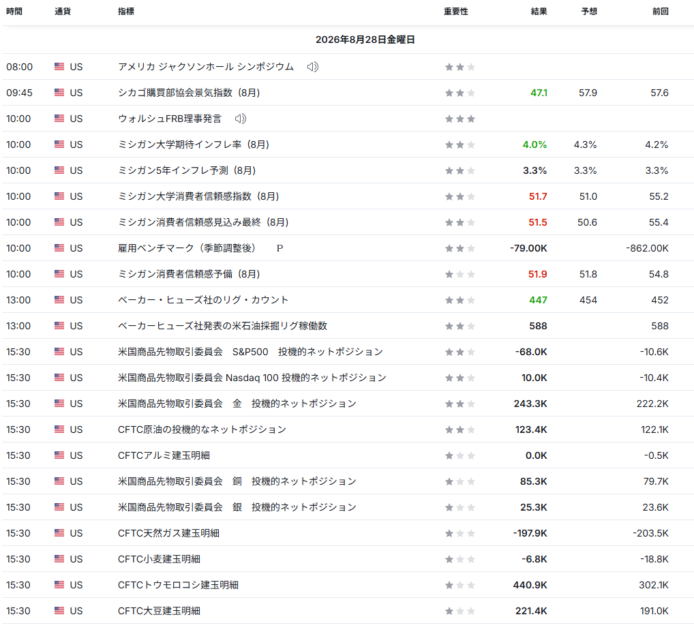Click result value -197.9K
The height and width of the screenshot is (632, 694).
[x=530, y=533]
